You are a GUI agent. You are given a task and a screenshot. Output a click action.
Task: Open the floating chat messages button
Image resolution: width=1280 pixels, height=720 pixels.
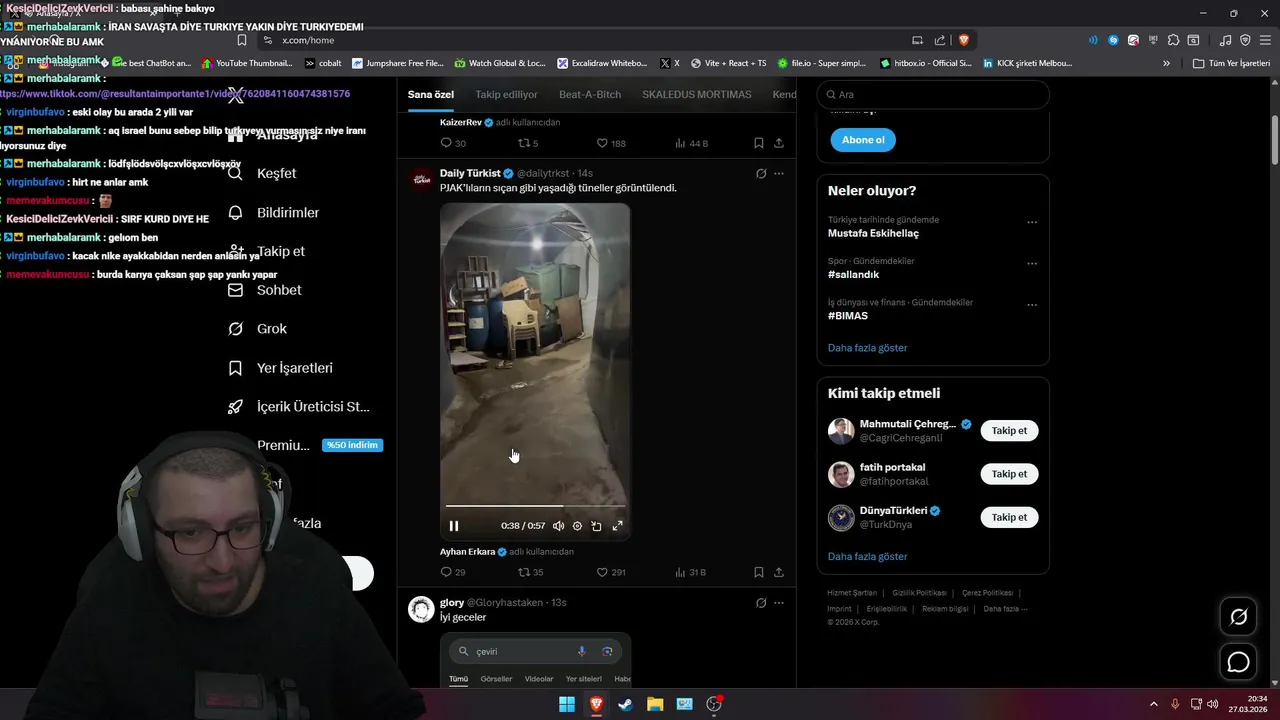[1238, 662]
